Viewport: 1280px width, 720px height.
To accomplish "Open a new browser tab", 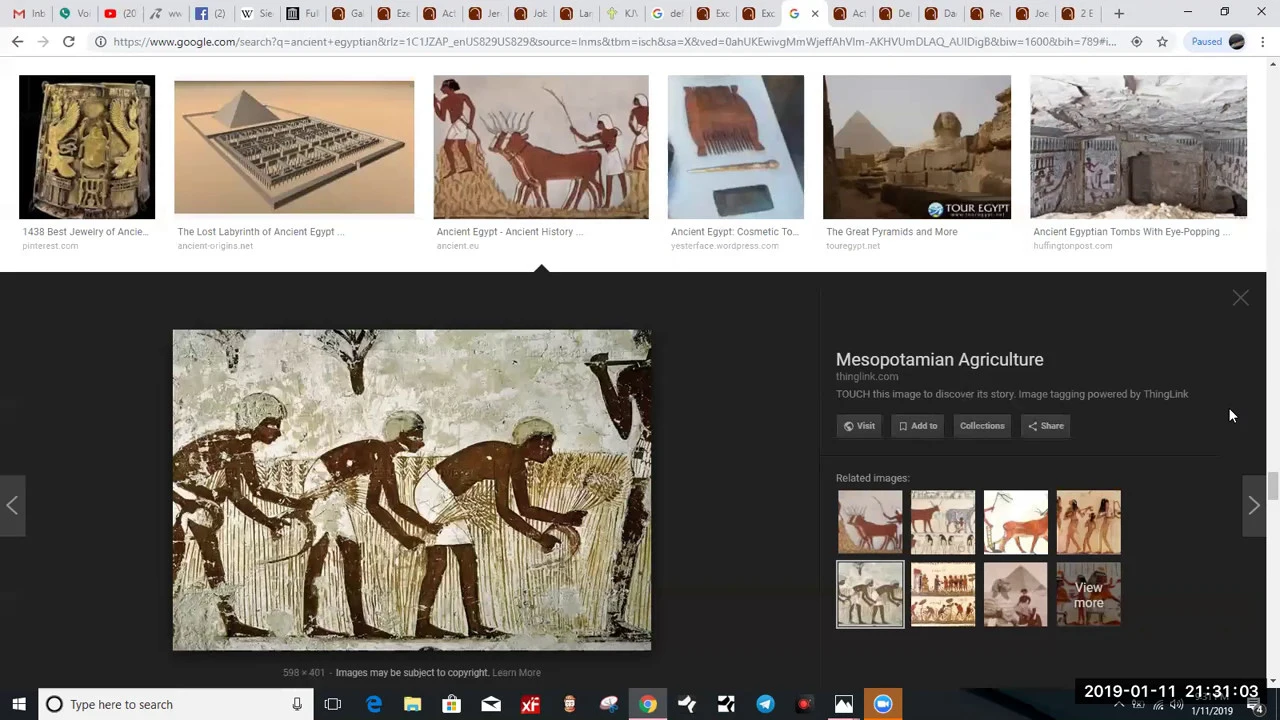I will point(1119,14).
